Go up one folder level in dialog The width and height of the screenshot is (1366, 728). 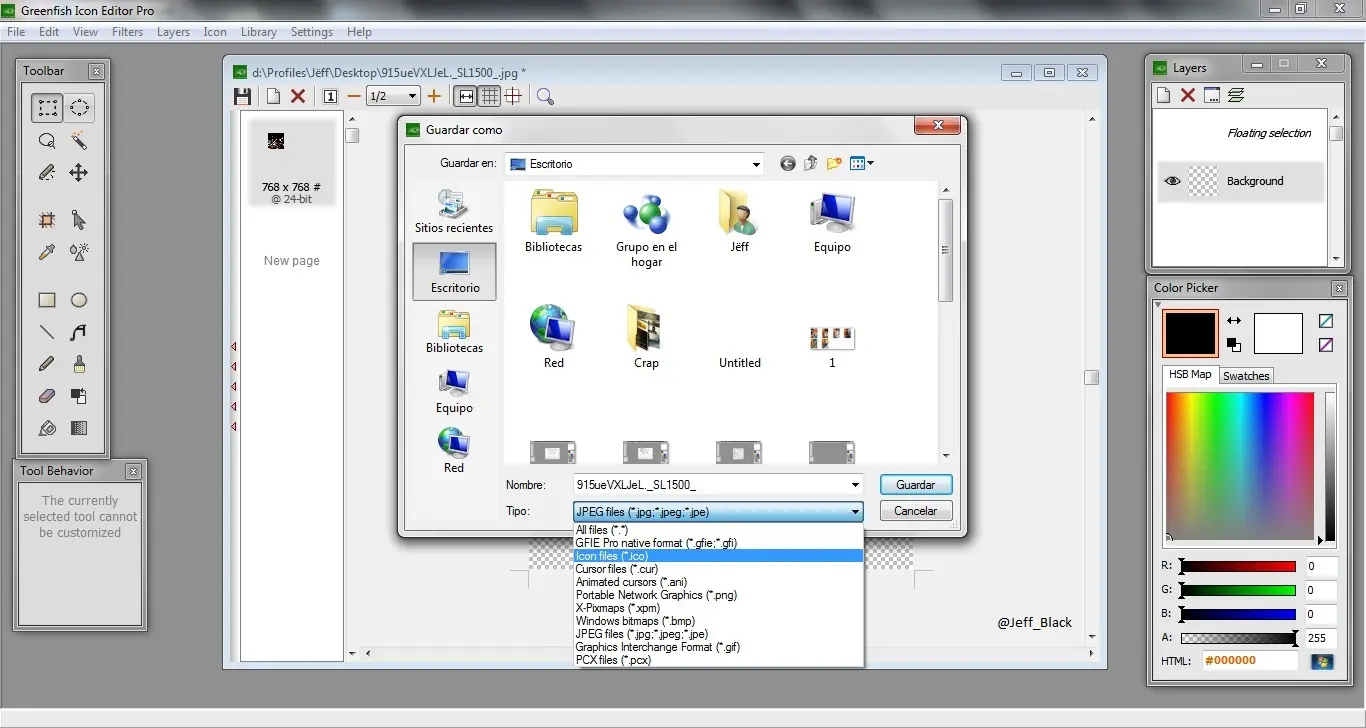point(811,163)
